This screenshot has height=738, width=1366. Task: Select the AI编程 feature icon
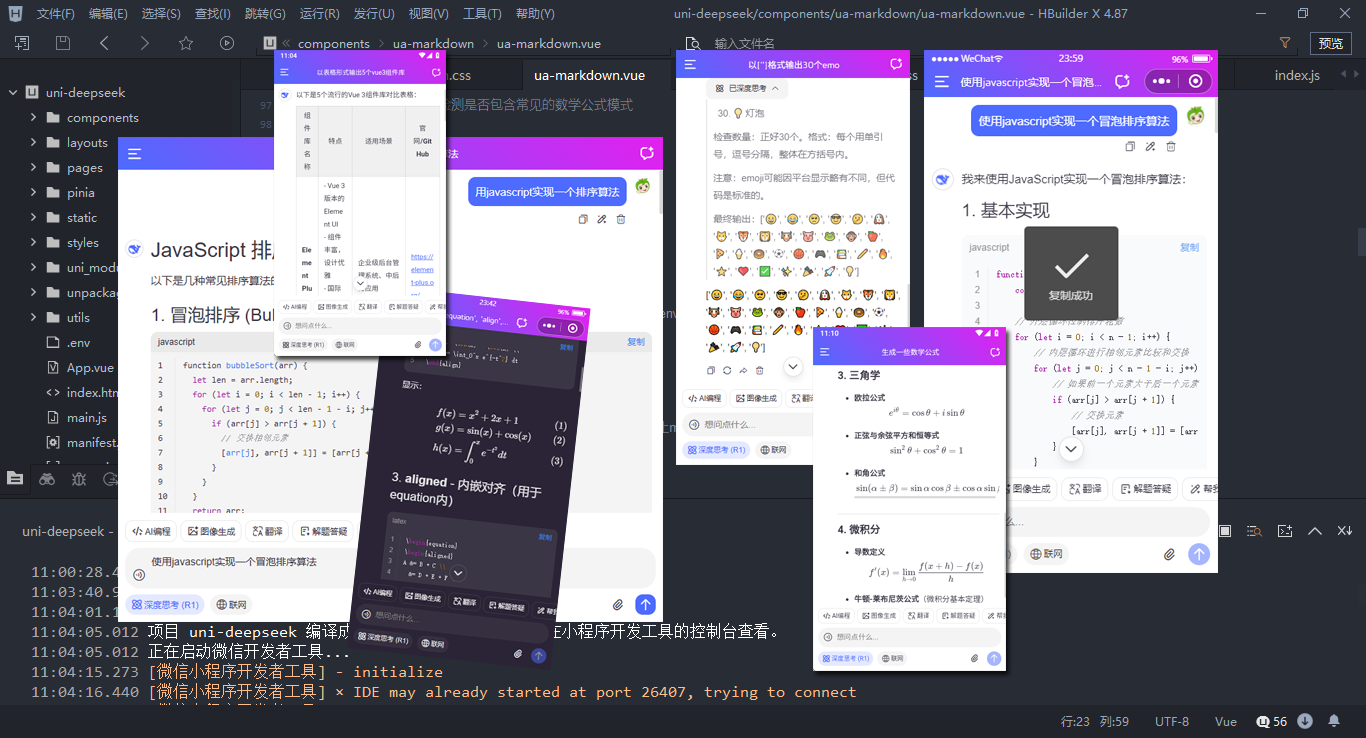152,531
